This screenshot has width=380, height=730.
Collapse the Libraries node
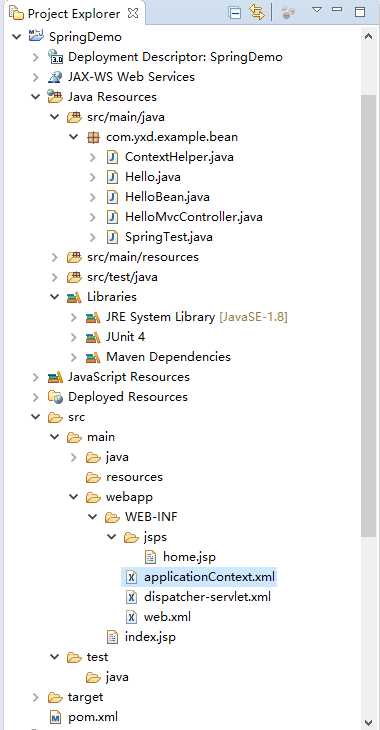tap(55, 297)
